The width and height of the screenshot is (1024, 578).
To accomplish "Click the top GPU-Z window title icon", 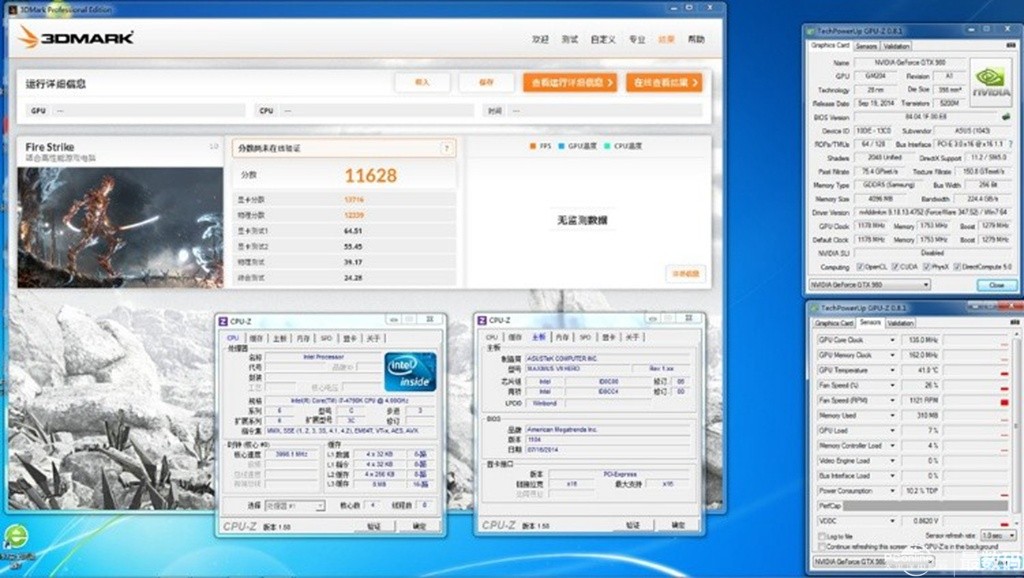I will [811, 31].
